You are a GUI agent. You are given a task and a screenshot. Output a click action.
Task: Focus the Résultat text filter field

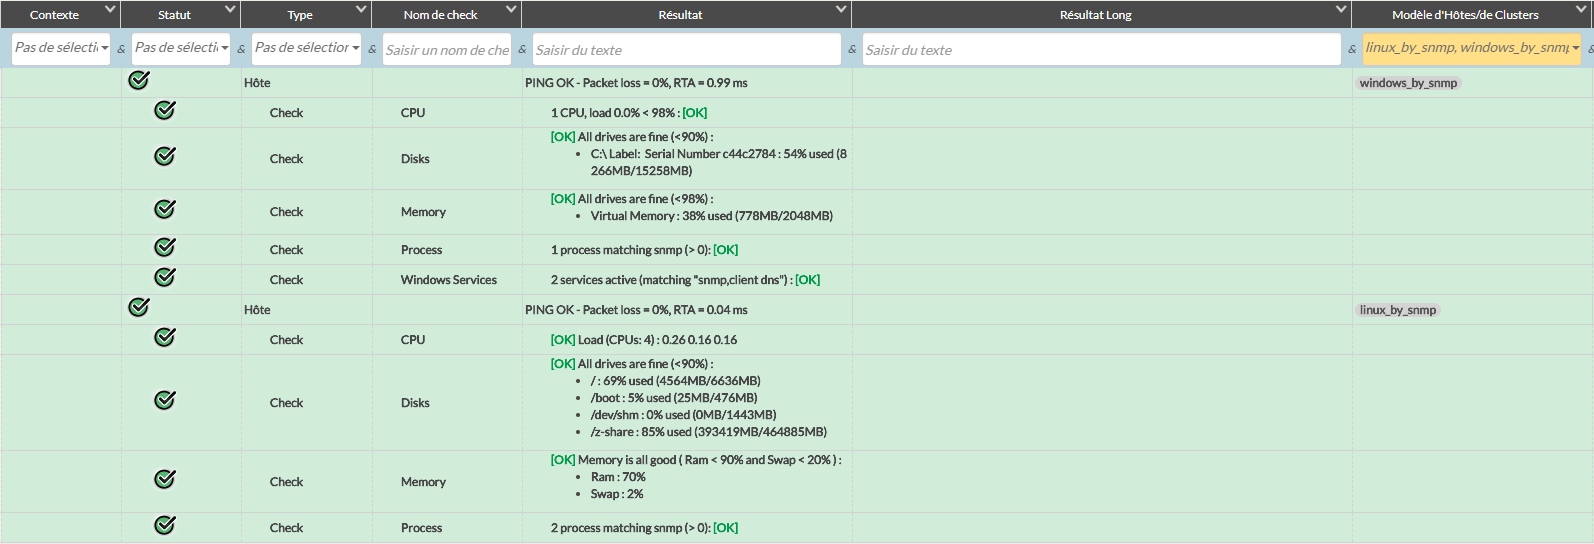(x=686, y=50)
